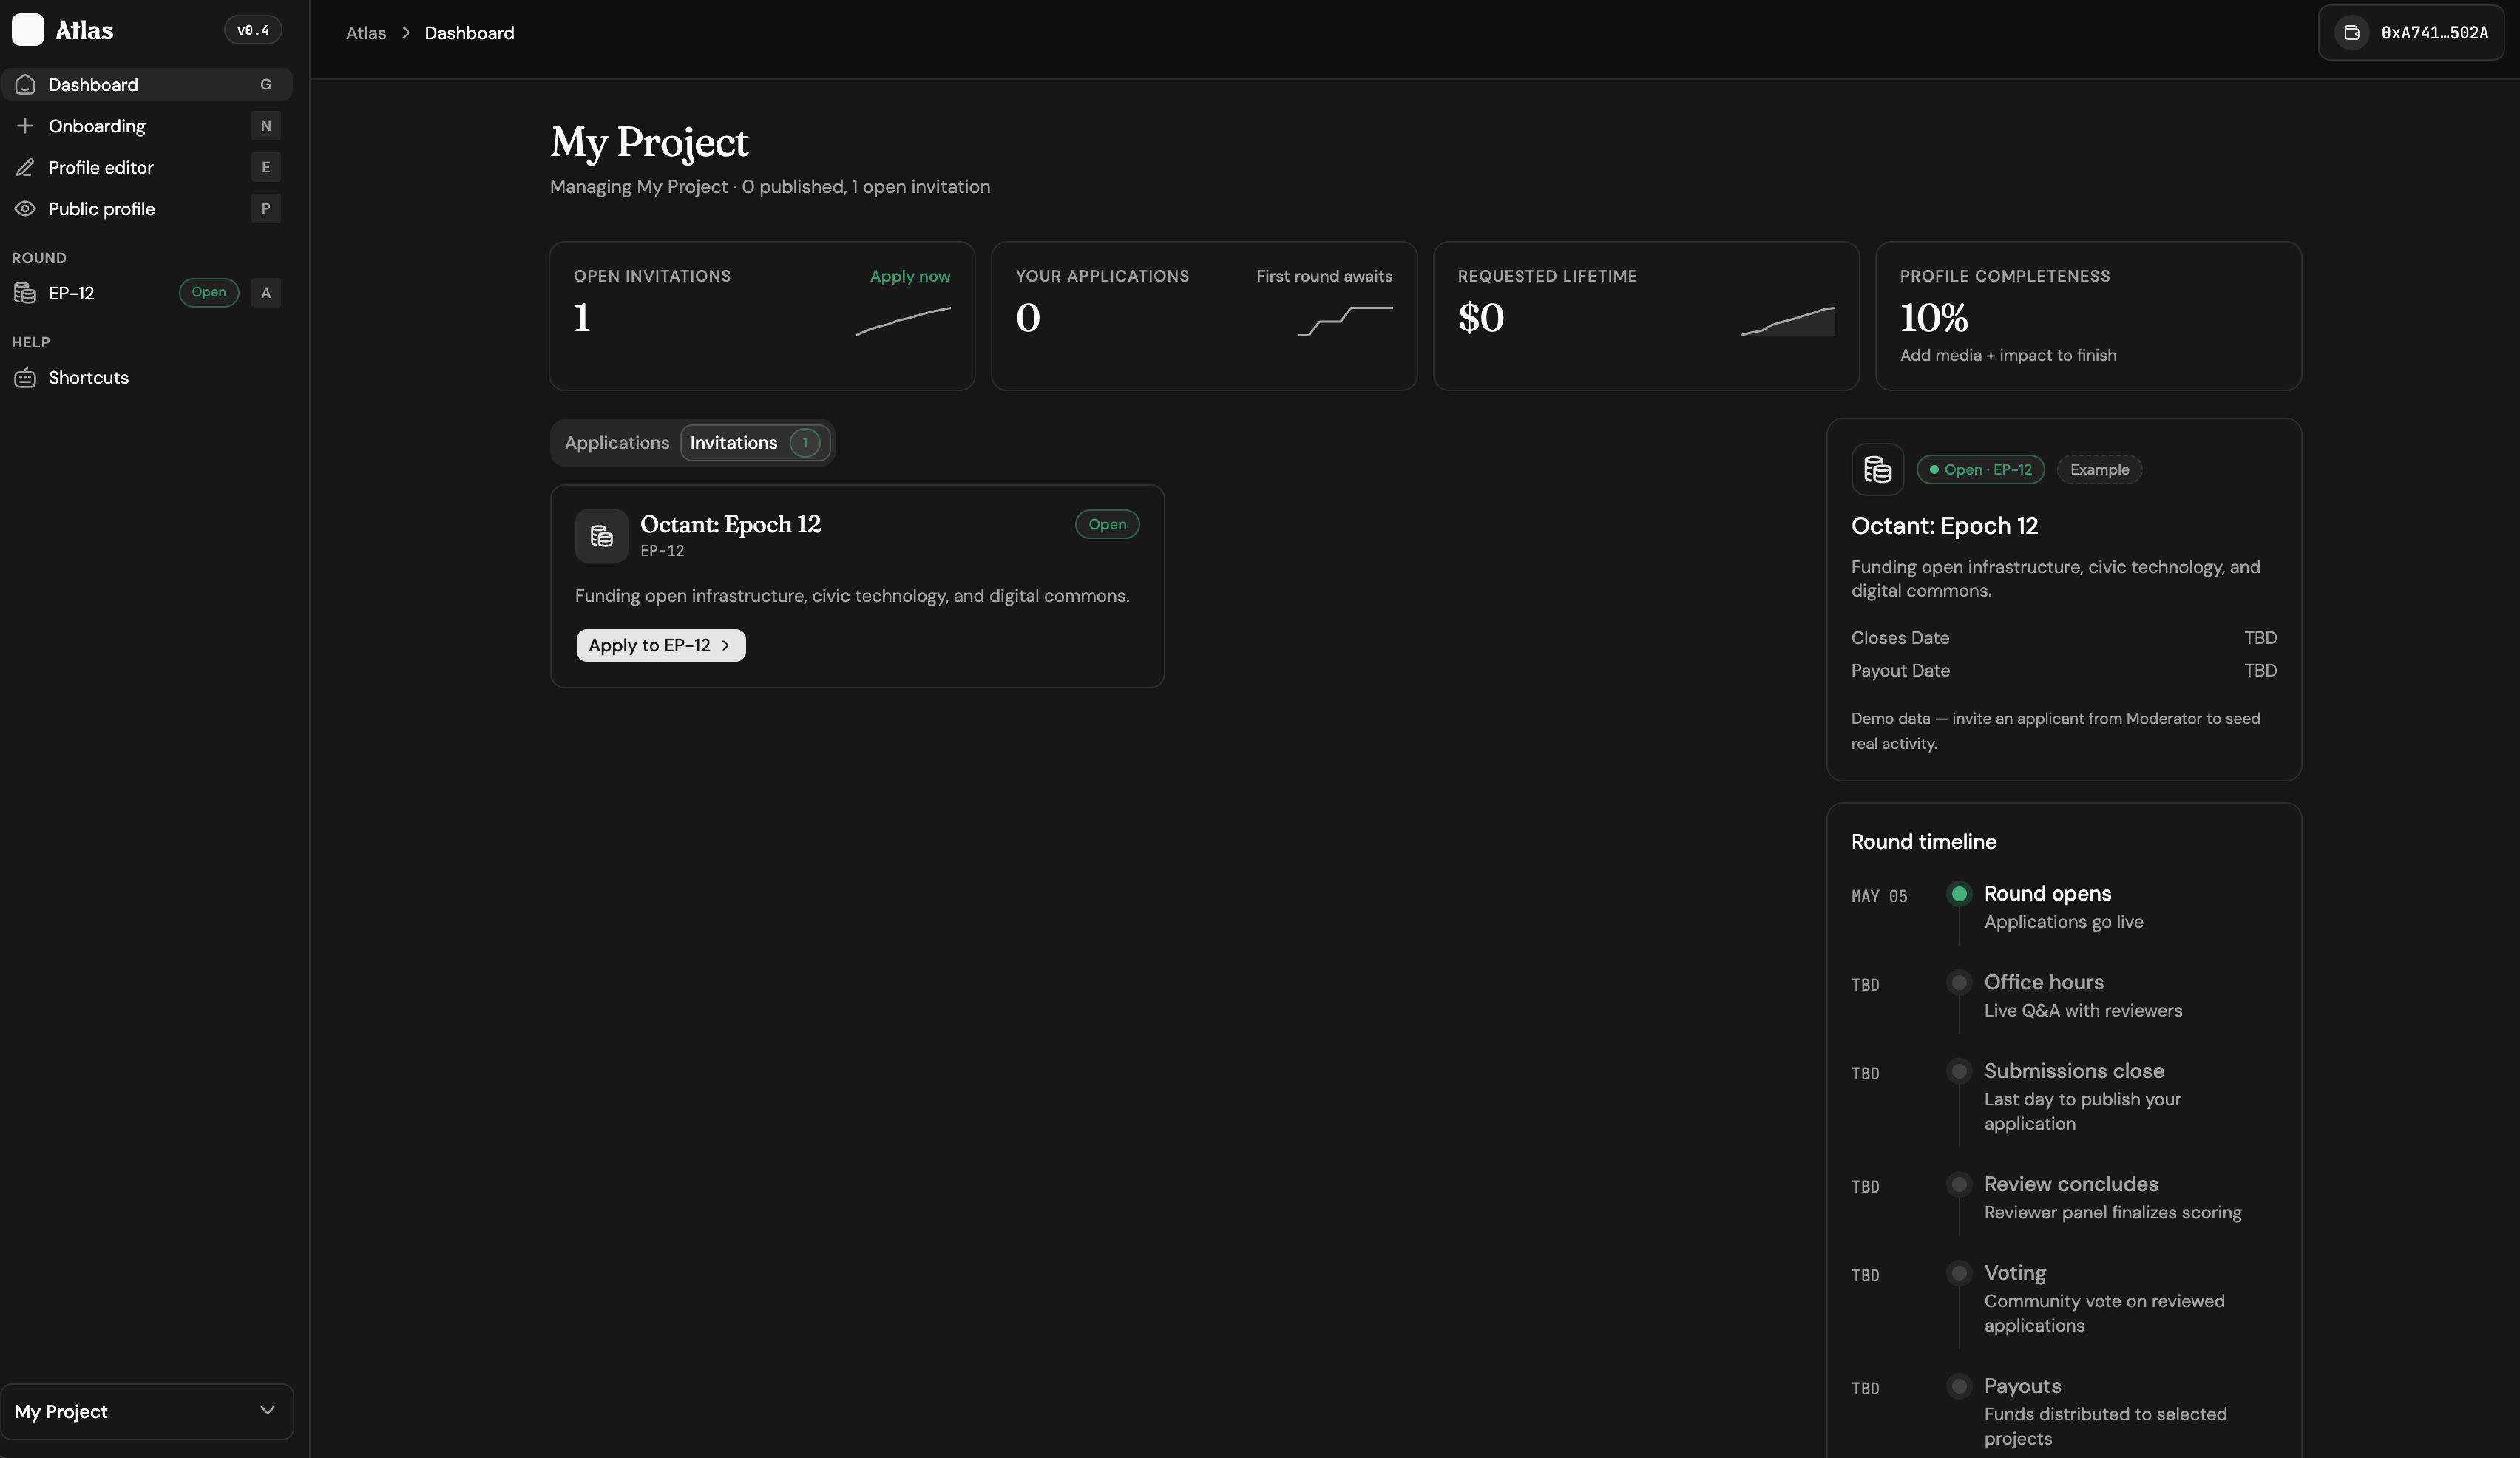Click the Profile editor pencil icon
Image resolution: width=2520 pixels, height=1458 pixels.
[25, 167]
